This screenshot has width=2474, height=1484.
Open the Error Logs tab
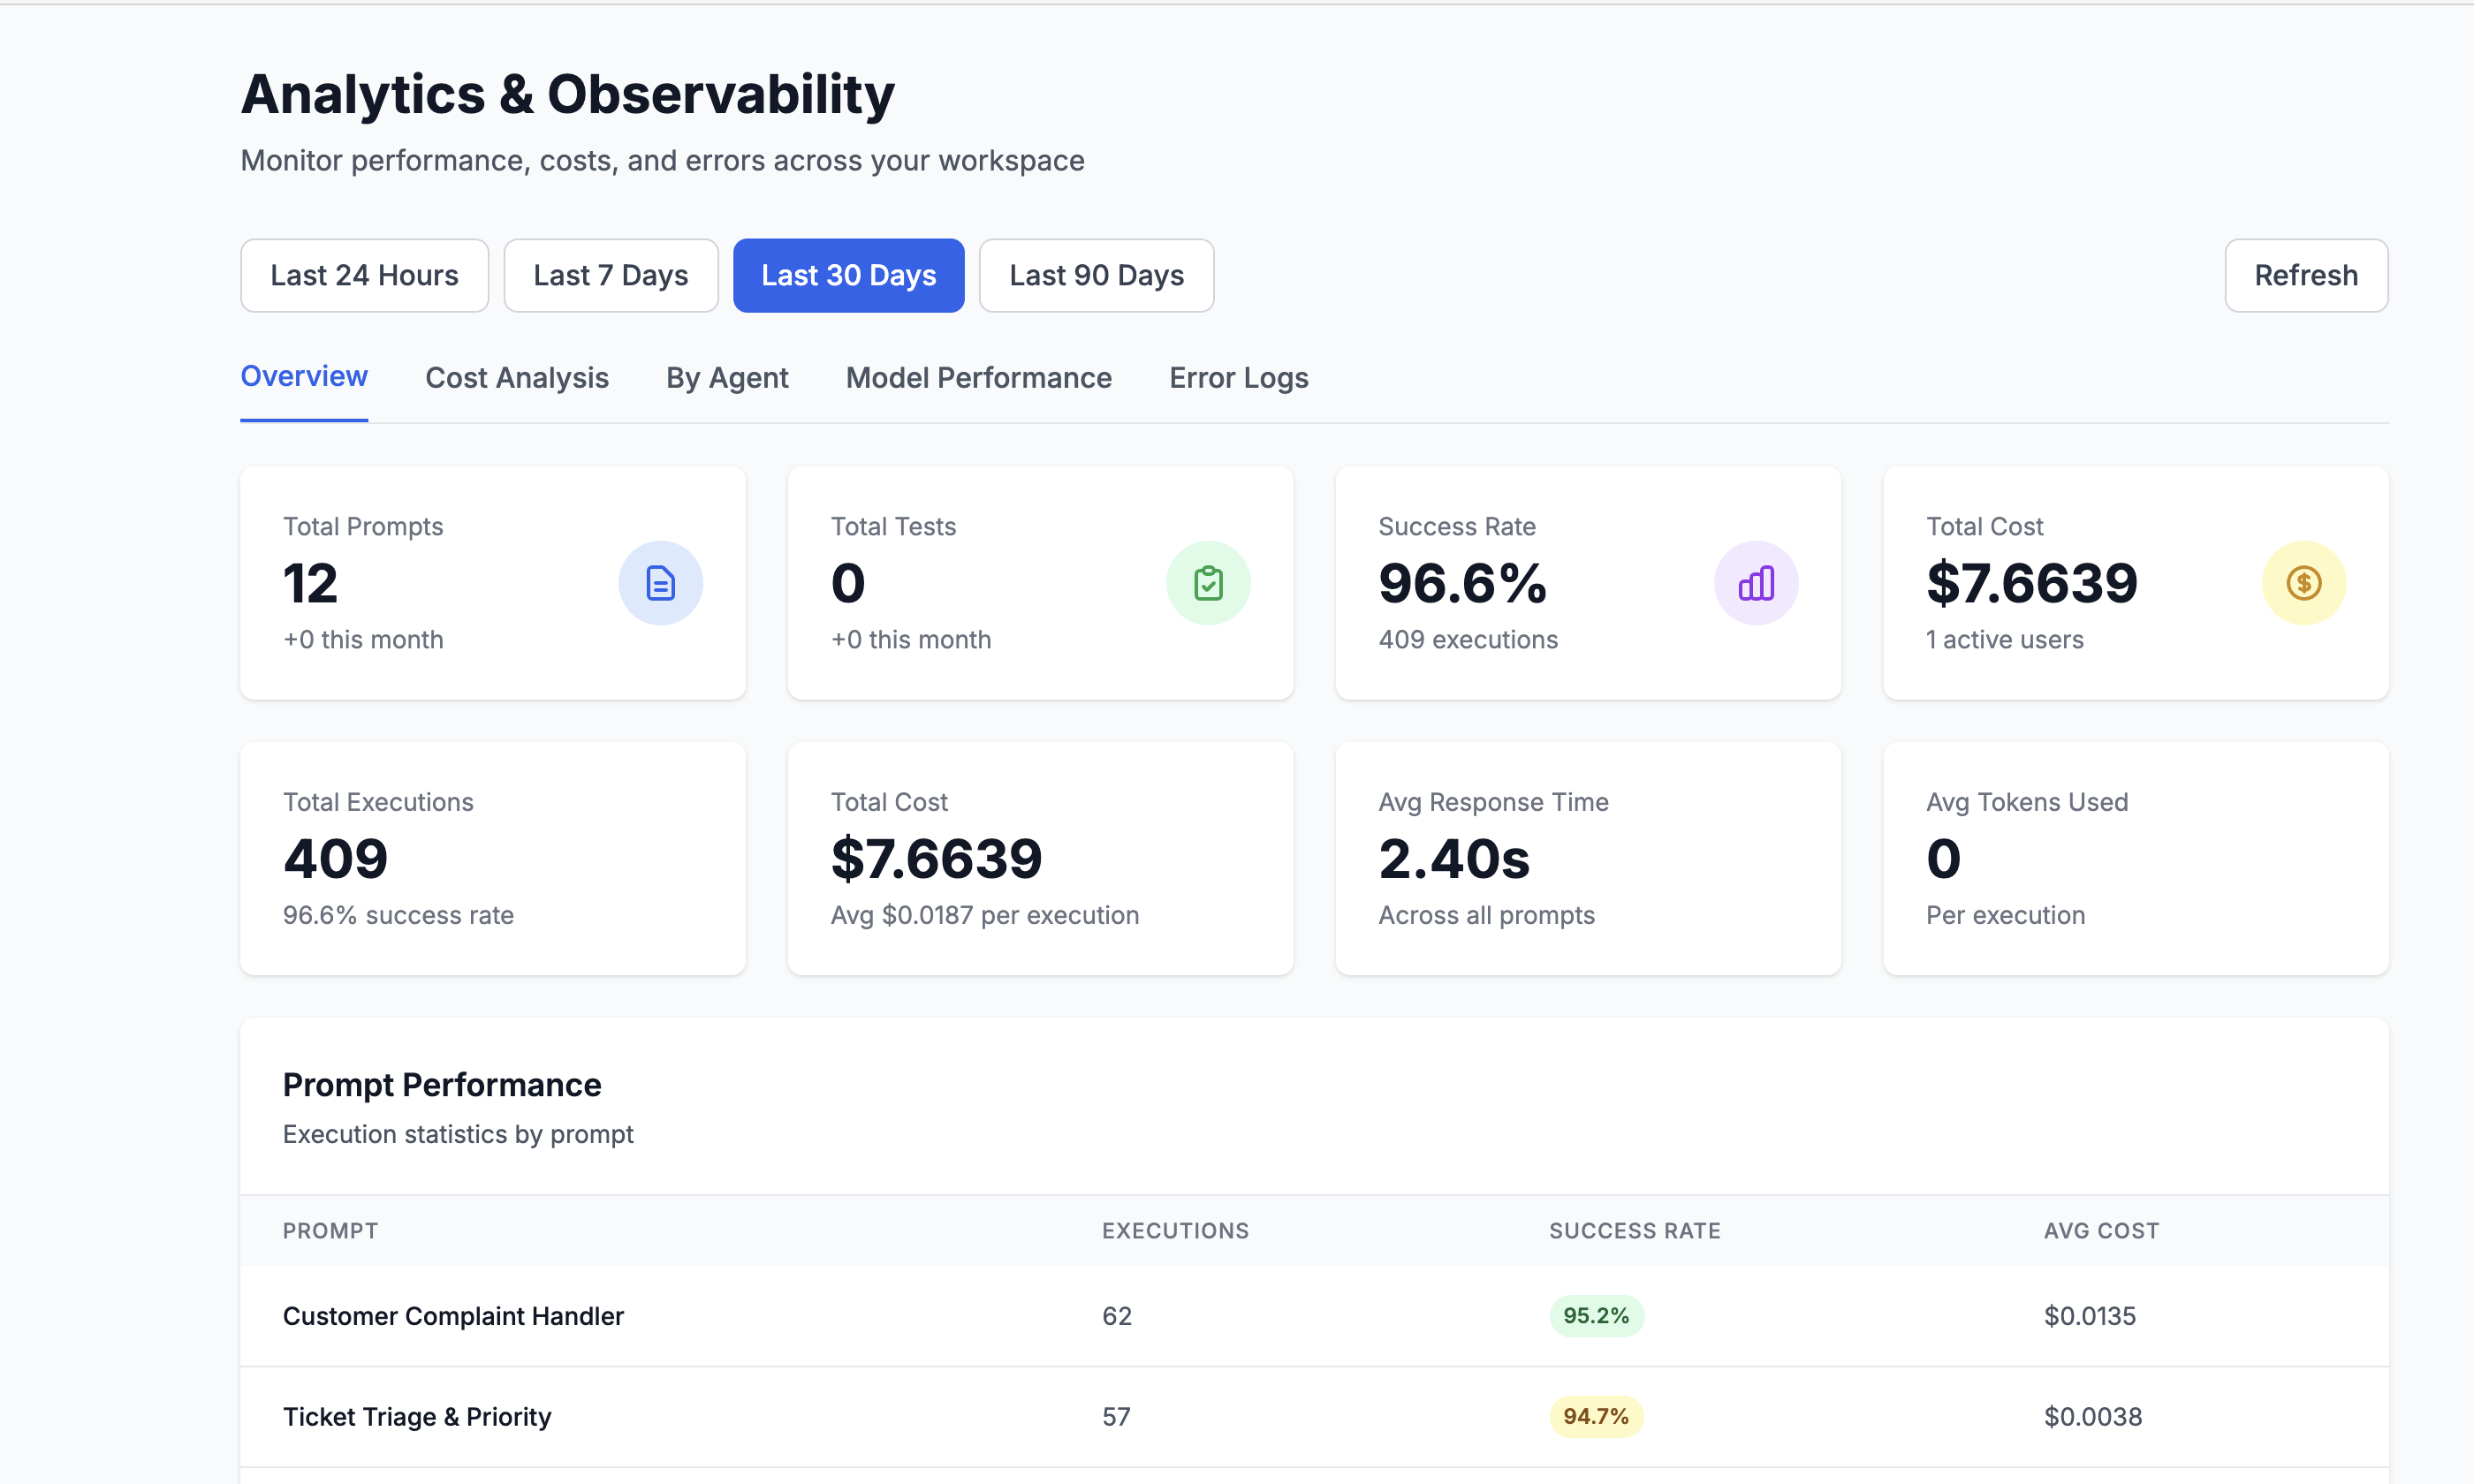pyautogui.click(x=1239, y=378)
